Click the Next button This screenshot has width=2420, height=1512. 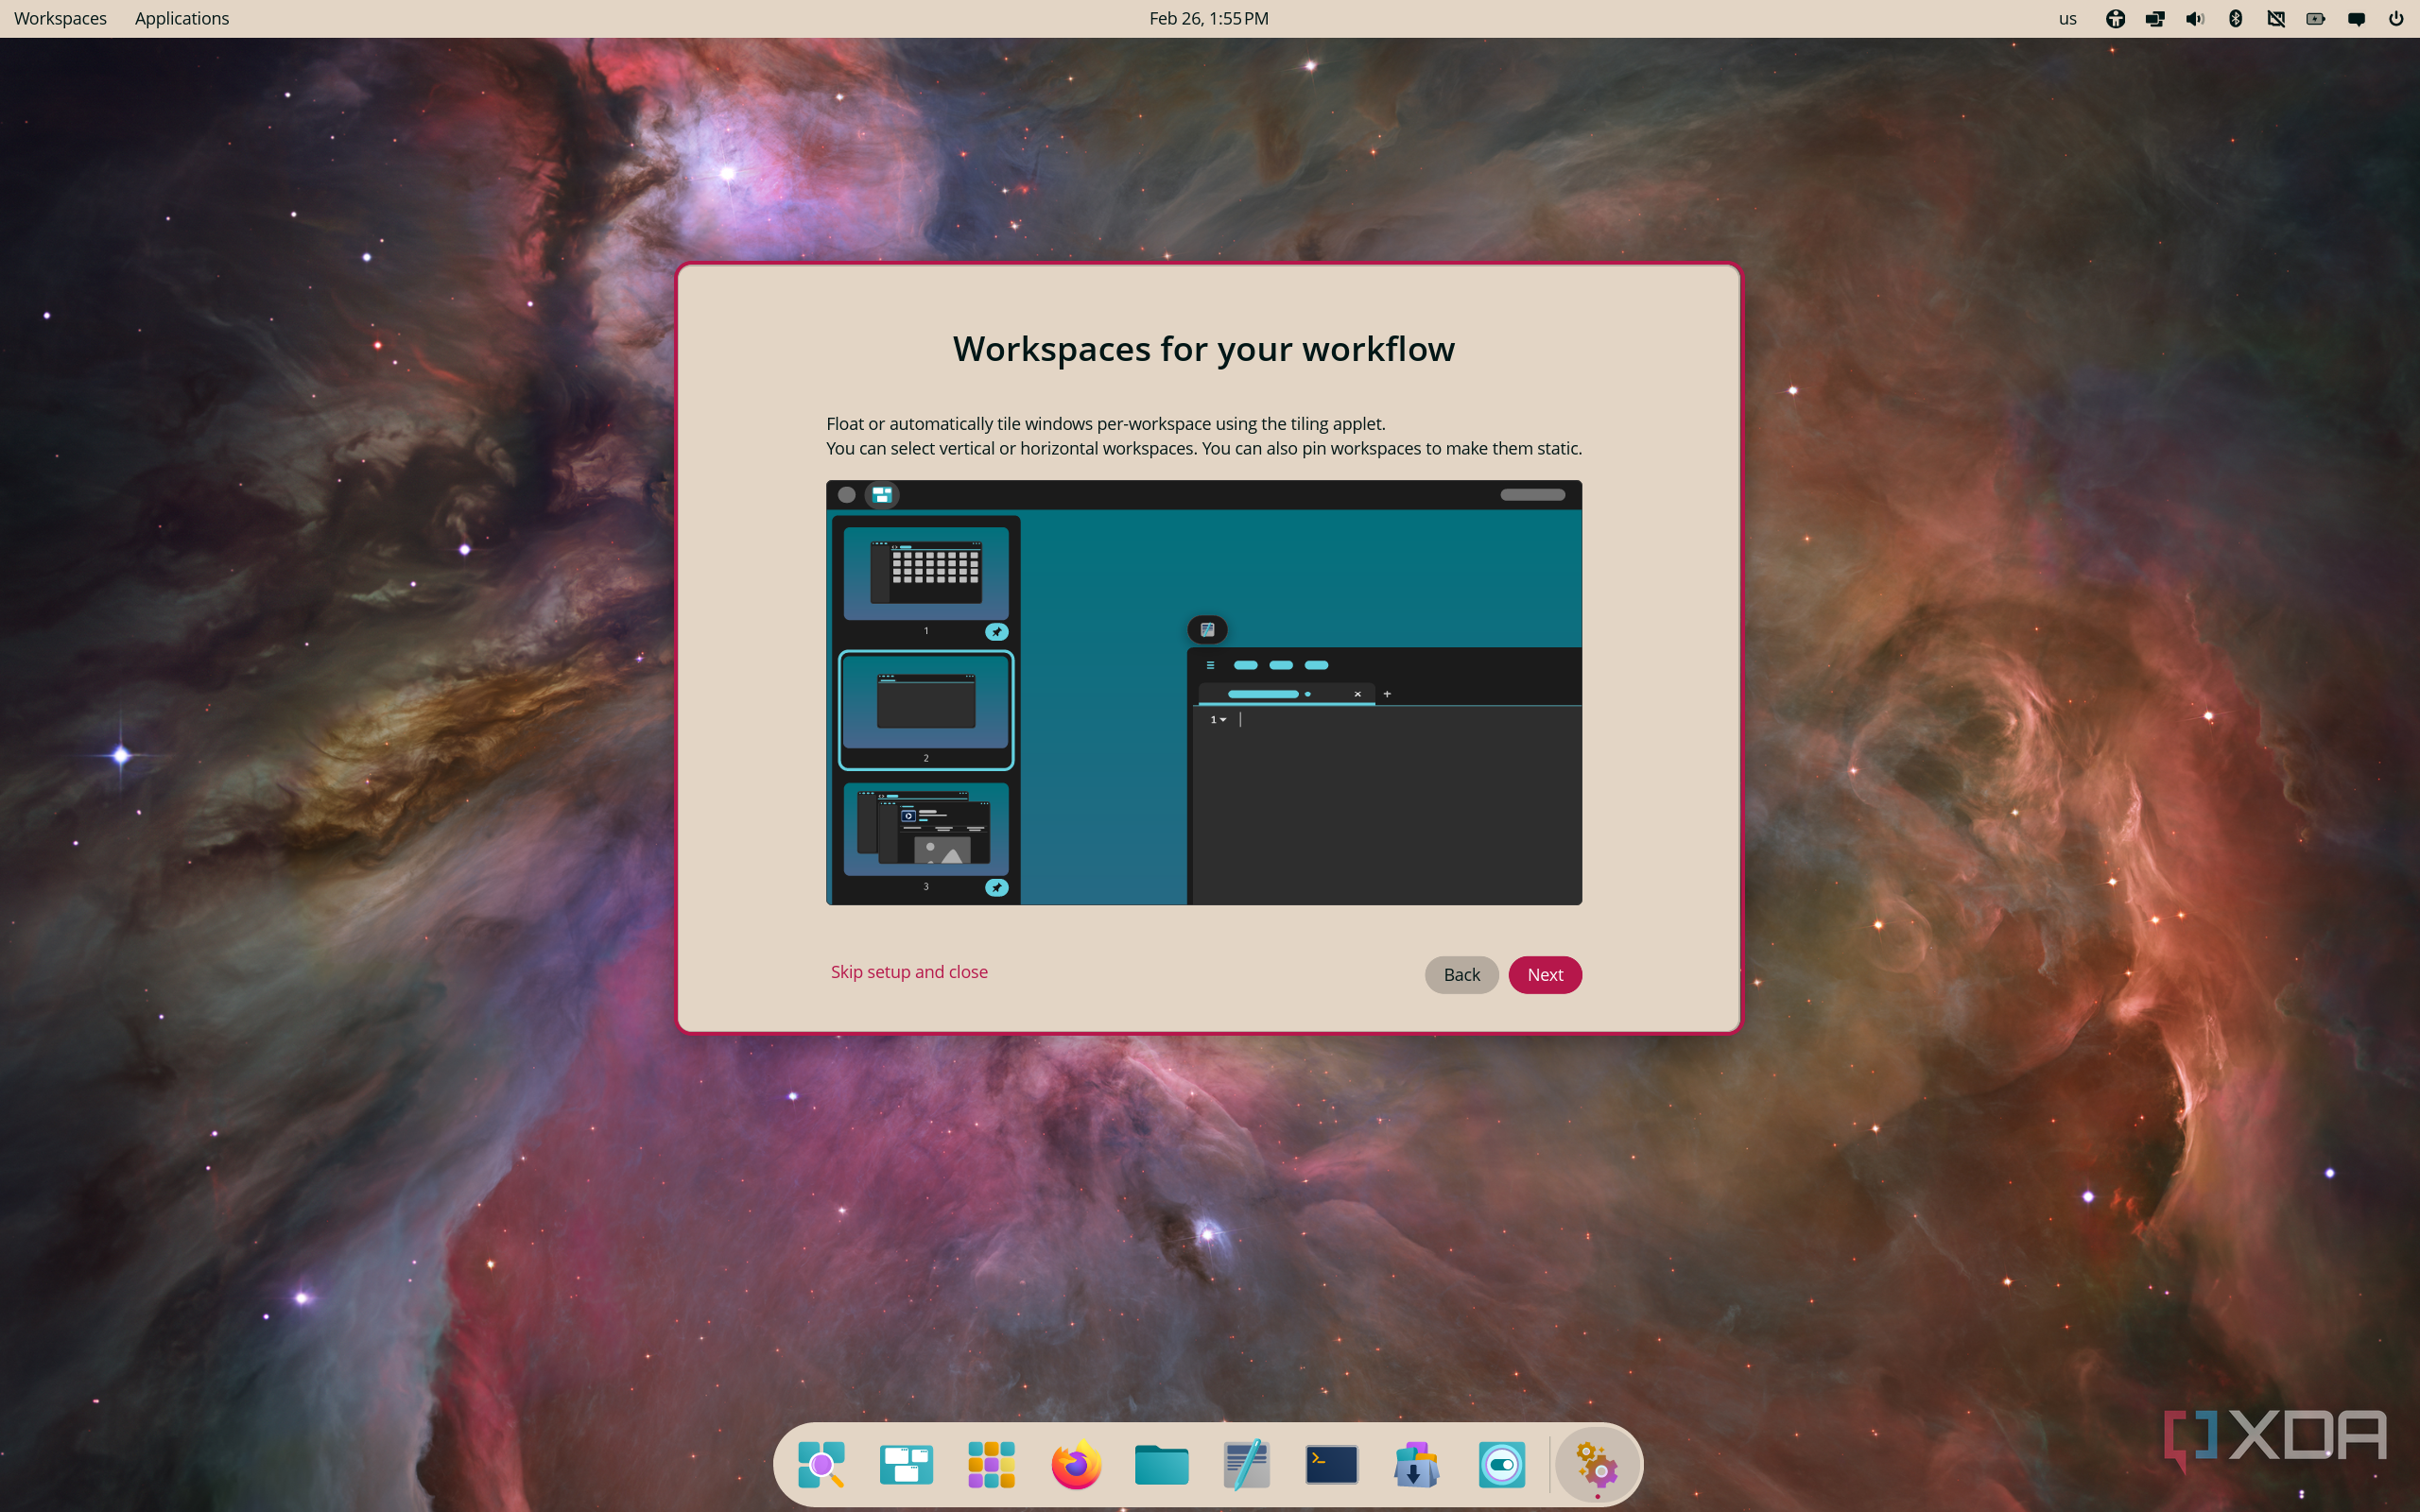(x=1544, y=974)
